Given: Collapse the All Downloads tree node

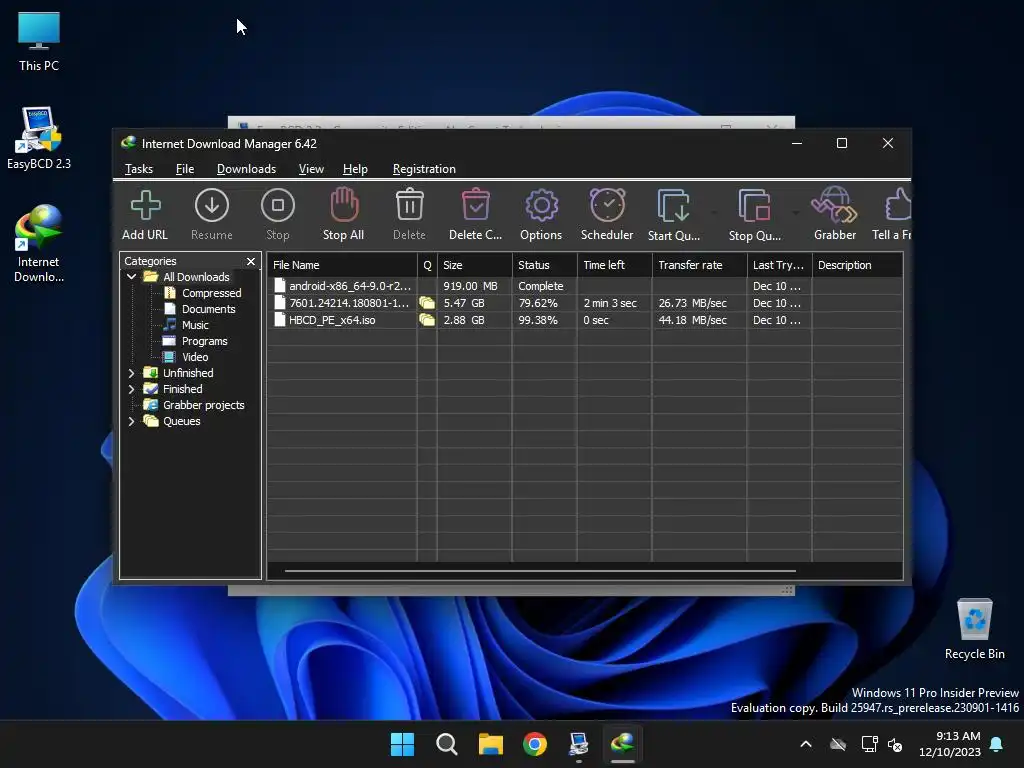Looking at the screenshot, I should 131,277.
